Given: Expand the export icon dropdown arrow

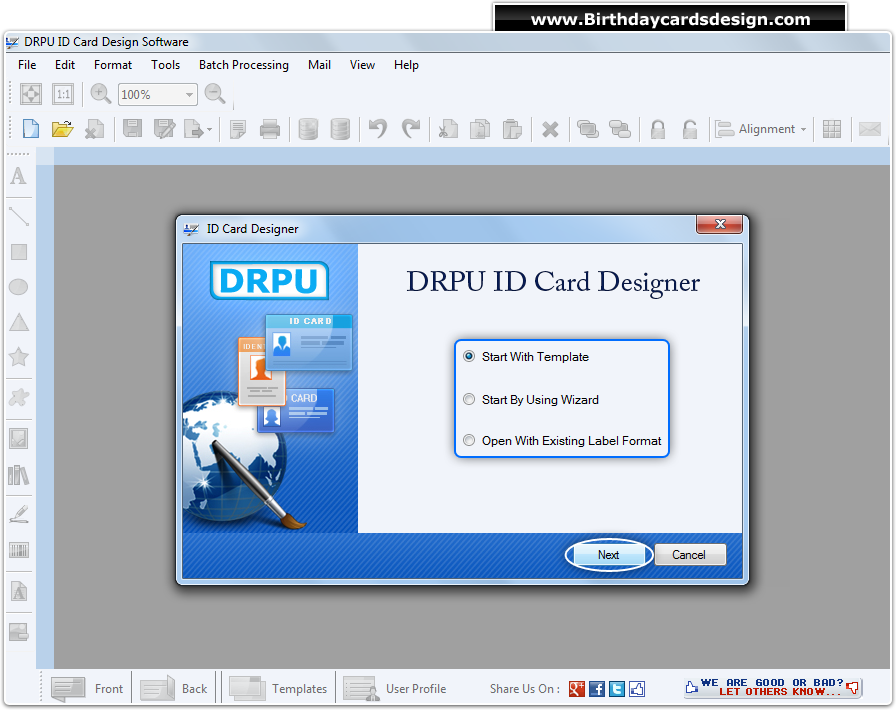Looking at the screenshot, I should pyautogui.click(x=210, y=130).
